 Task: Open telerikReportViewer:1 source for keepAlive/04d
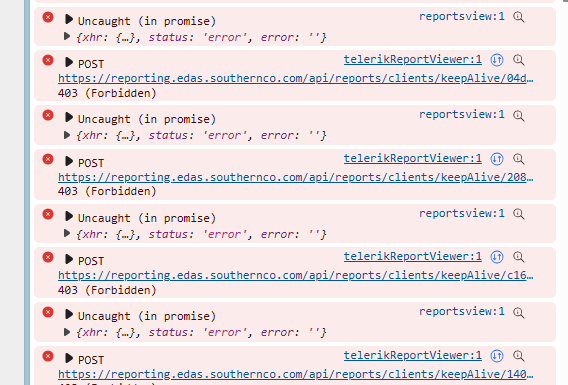413,59
